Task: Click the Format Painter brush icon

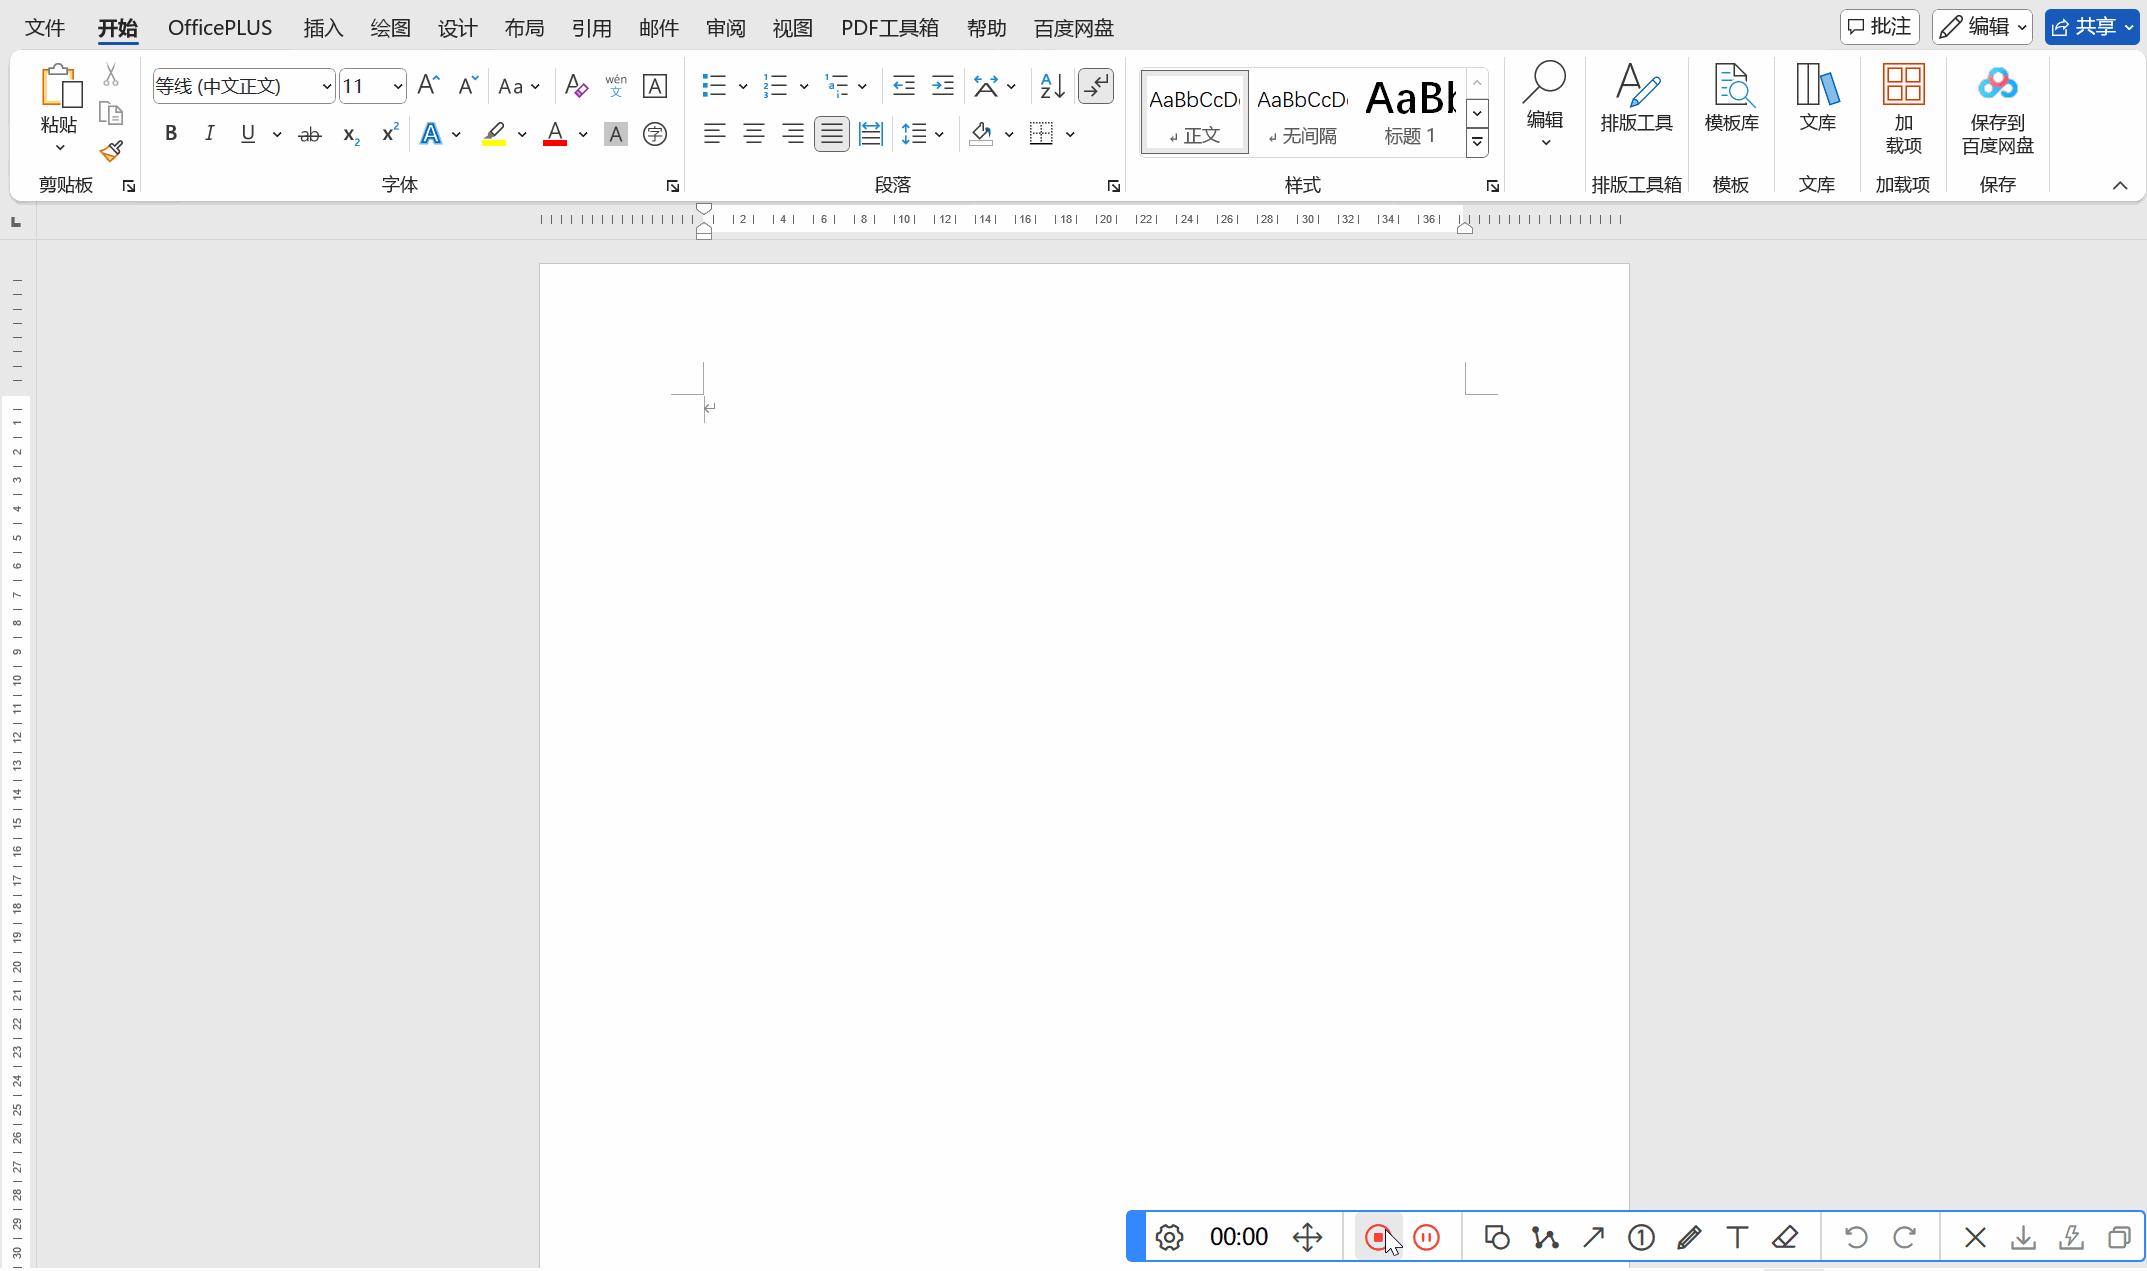Action: [x=111, y=151]
